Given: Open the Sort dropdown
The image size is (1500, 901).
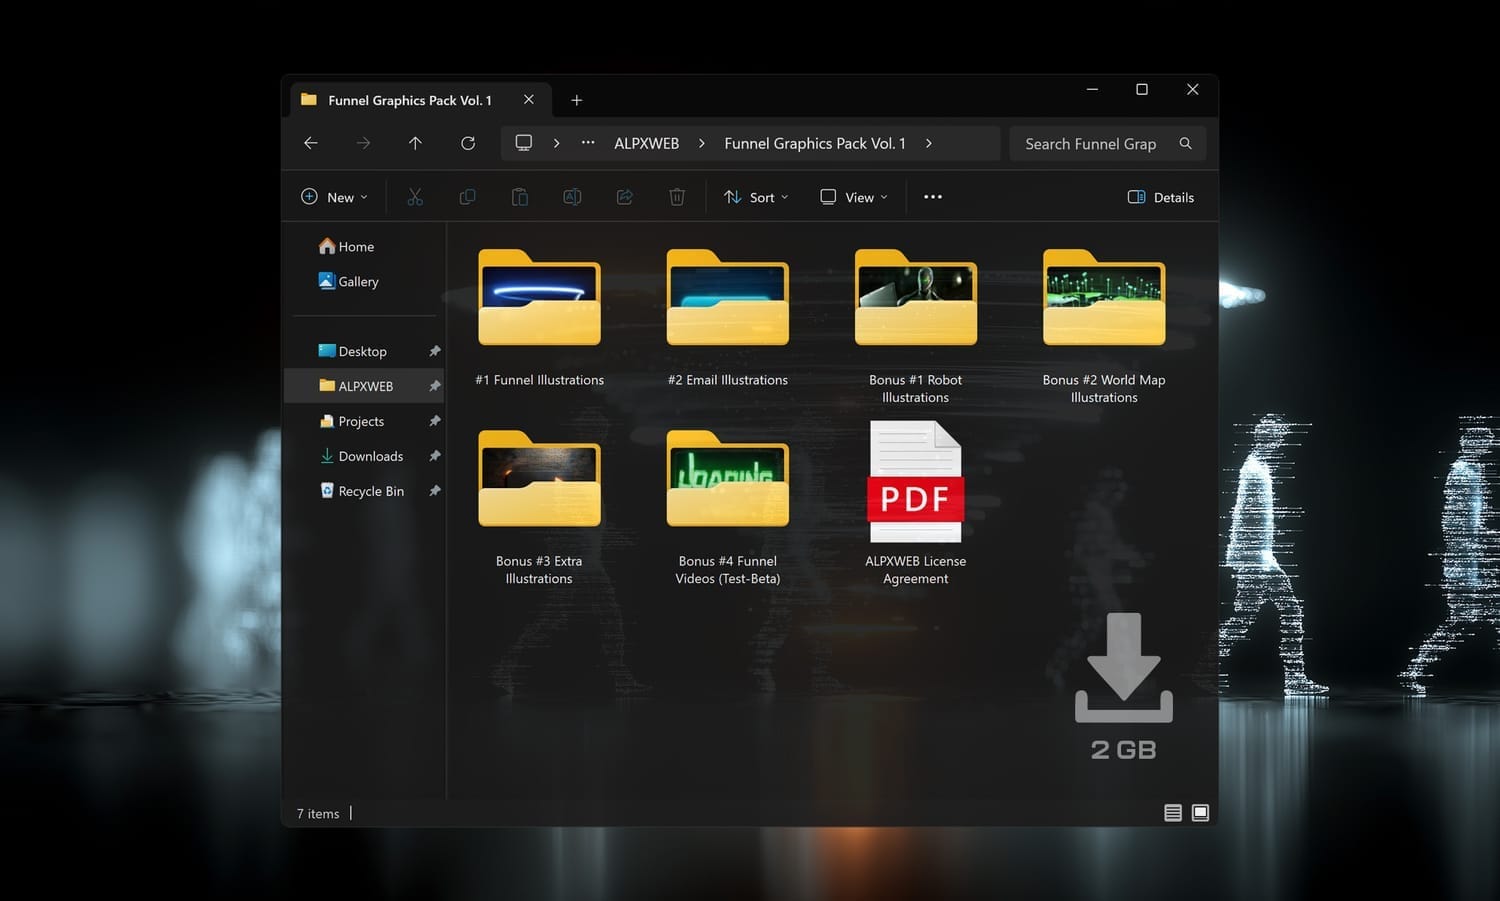Looking at the screenshot, I should click(x=755, y=197).
